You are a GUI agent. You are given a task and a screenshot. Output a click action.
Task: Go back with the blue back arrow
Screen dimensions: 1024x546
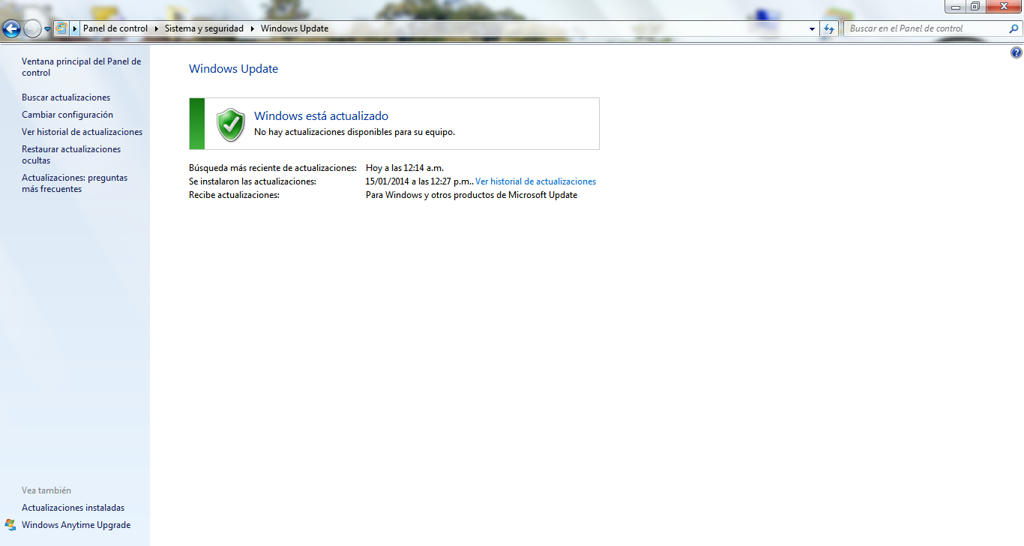(x=11, y=28)
